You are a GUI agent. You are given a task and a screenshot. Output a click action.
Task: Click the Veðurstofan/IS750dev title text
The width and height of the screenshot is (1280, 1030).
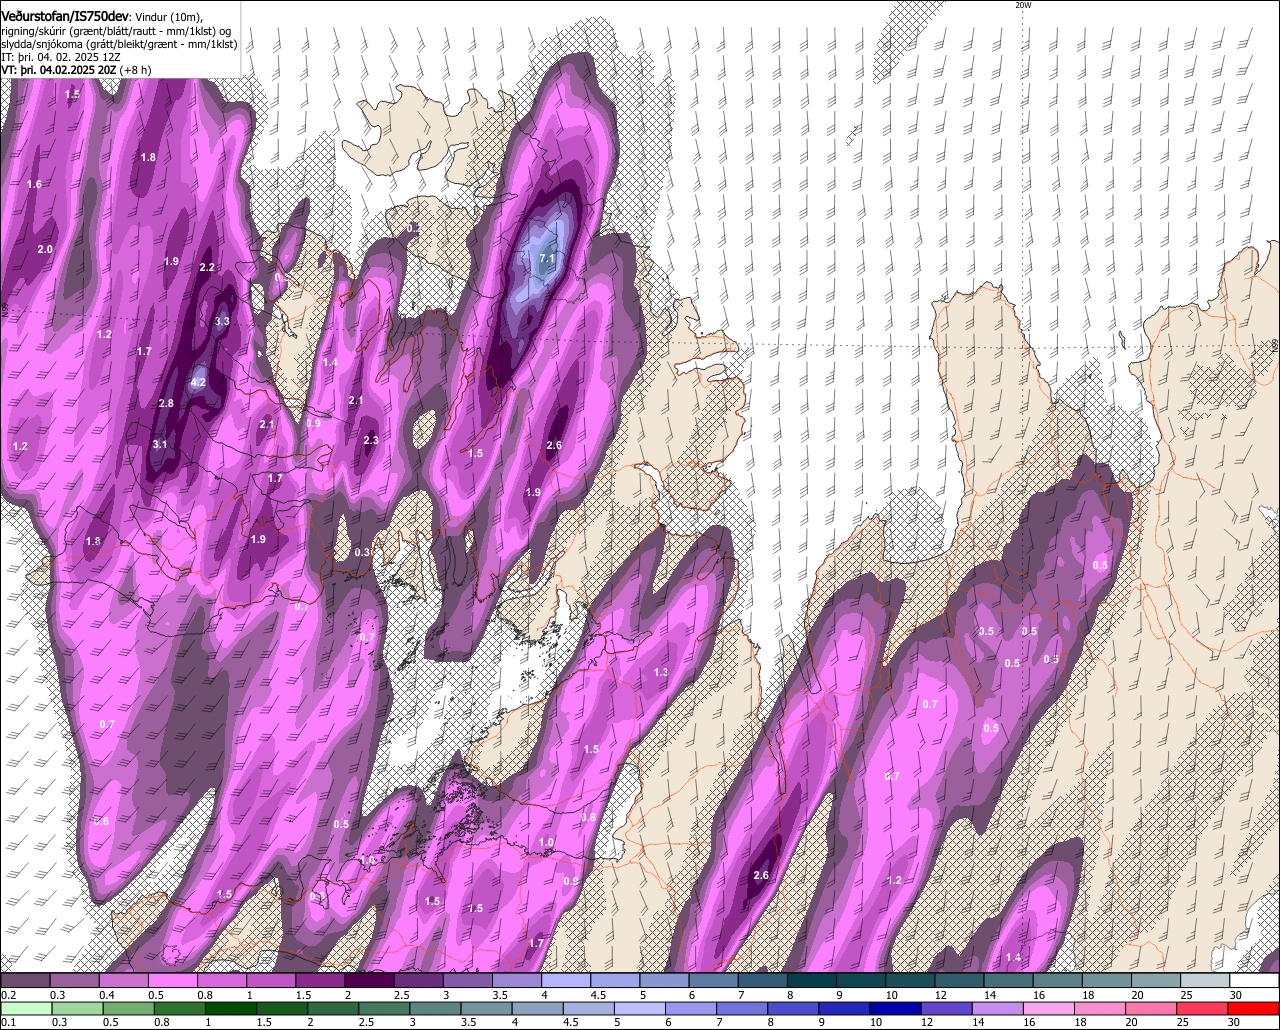pos(65,15)
